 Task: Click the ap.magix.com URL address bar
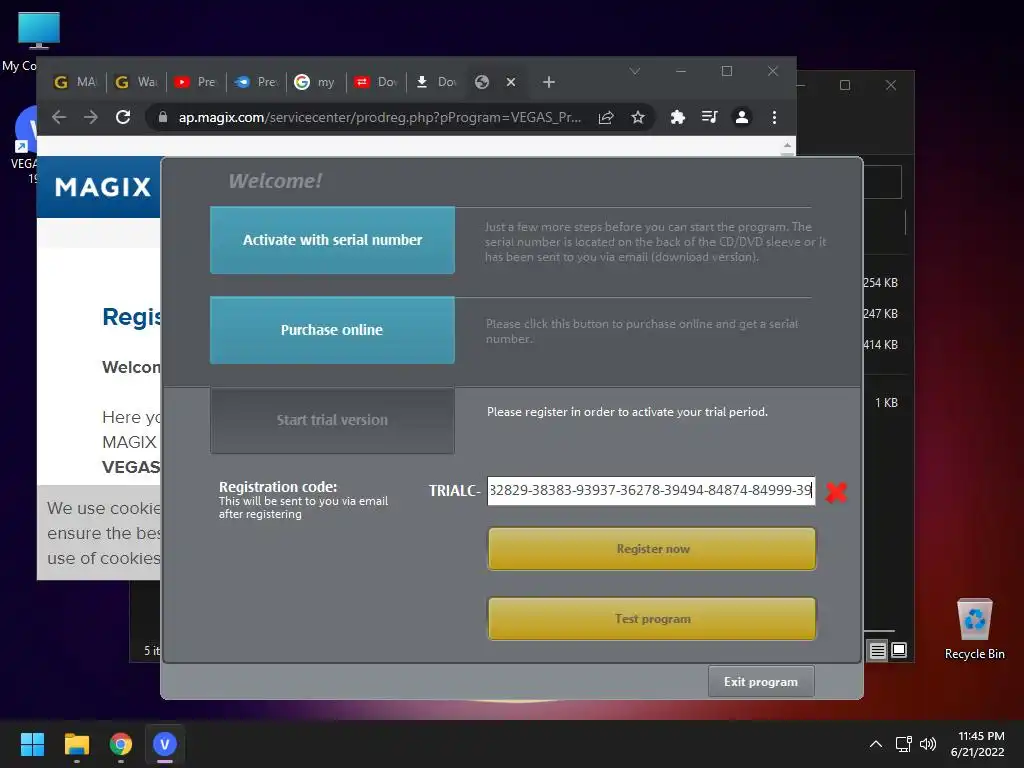coord(379,118)
